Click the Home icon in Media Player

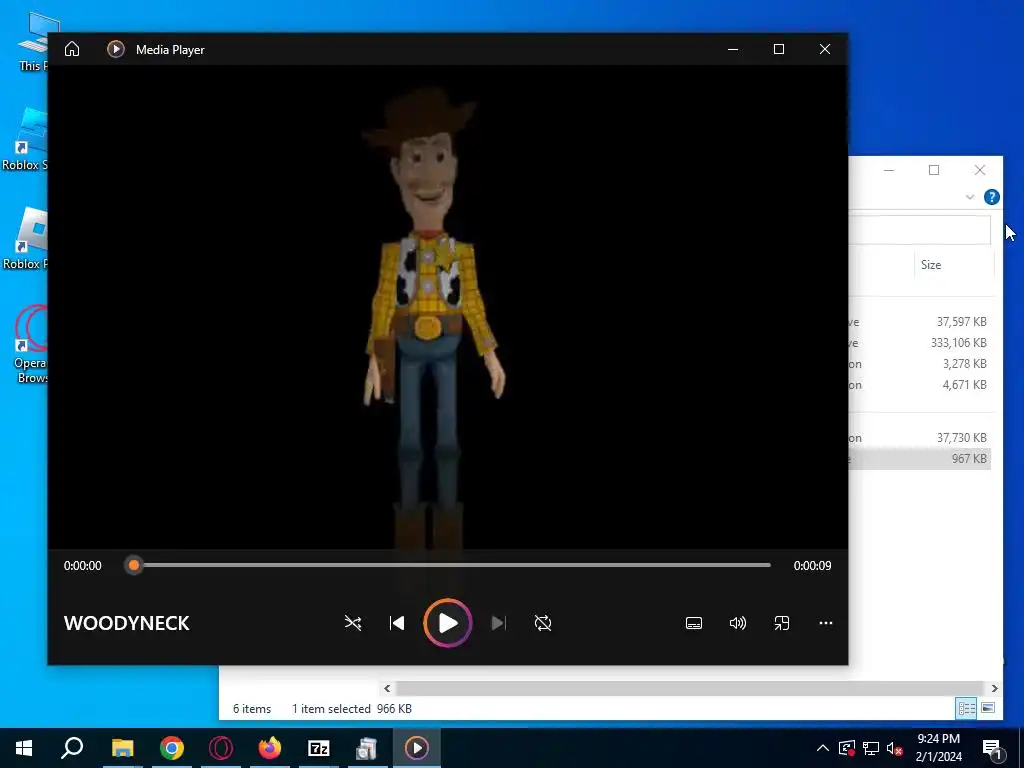[72, 49]
